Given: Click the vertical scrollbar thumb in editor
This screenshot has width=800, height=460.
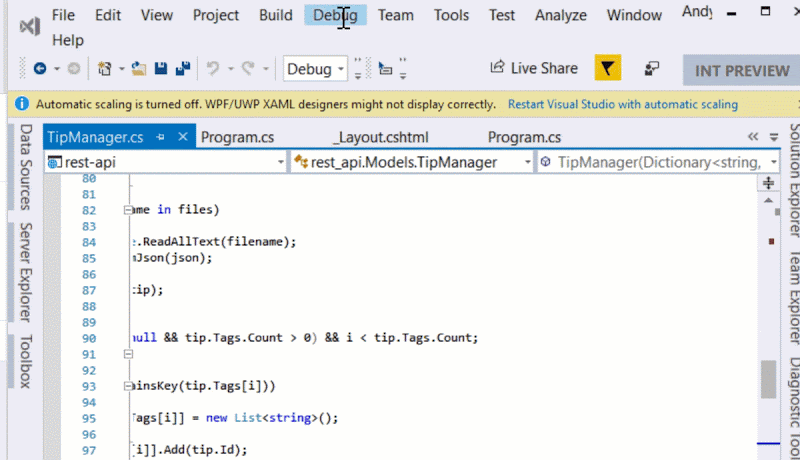Looking at the screenshot, I should coord(768,379).
